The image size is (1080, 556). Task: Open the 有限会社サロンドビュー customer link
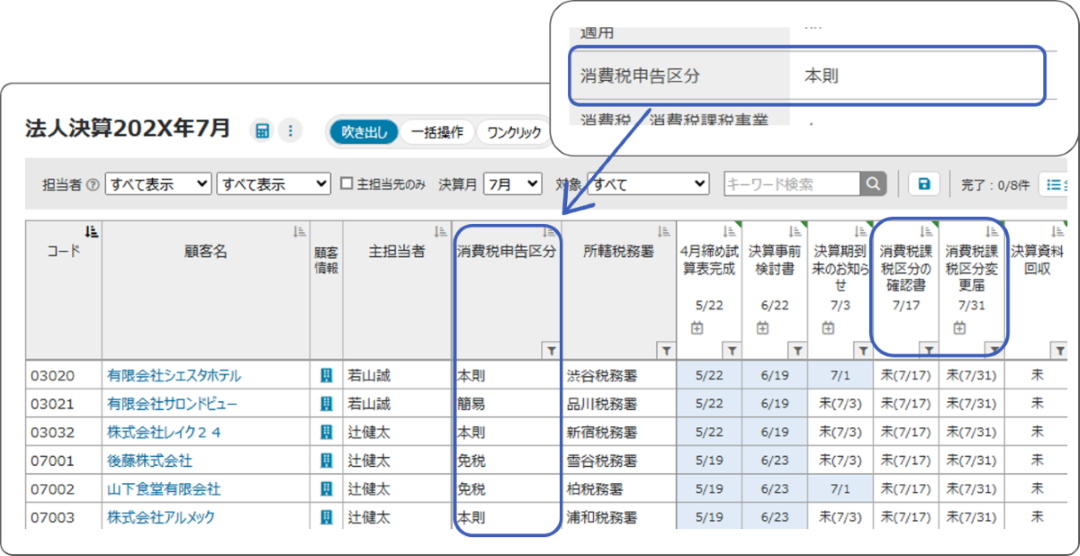172,404
